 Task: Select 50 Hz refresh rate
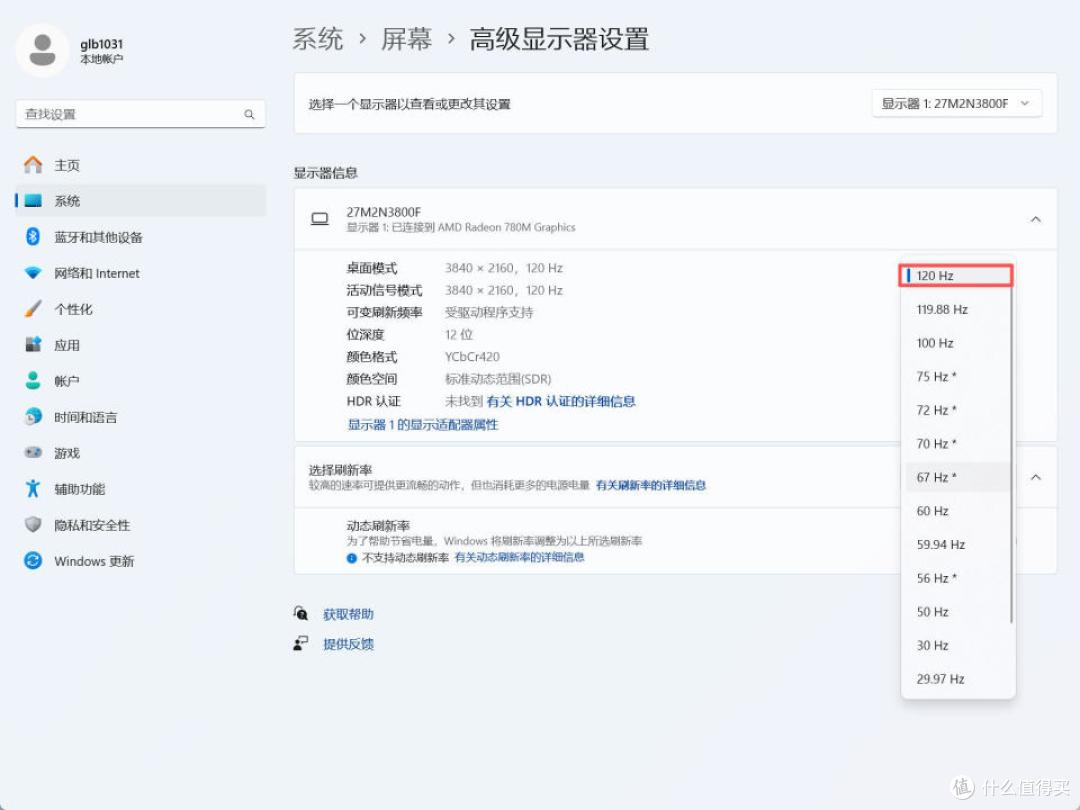click(956, 612)
